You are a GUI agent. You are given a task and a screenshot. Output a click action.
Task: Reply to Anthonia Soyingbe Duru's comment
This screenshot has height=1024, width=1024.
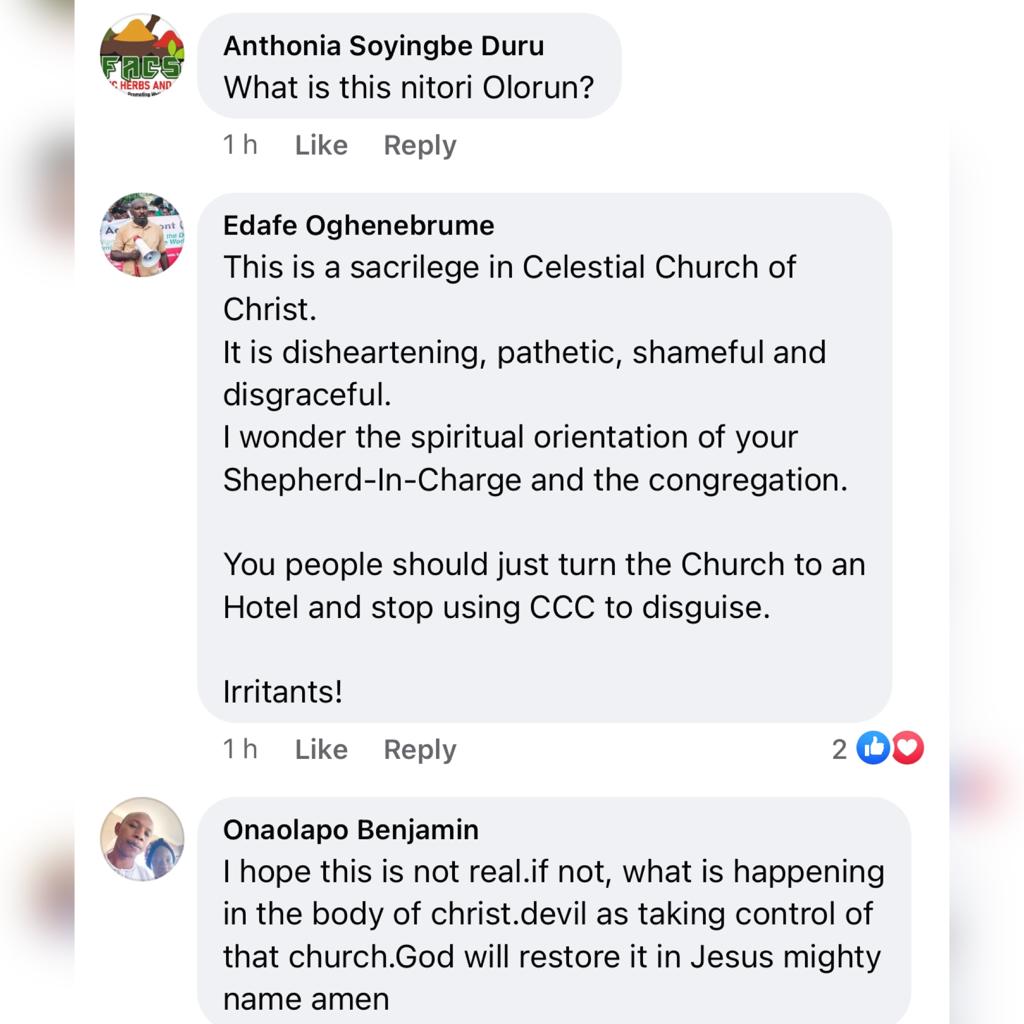coord(420,145)
